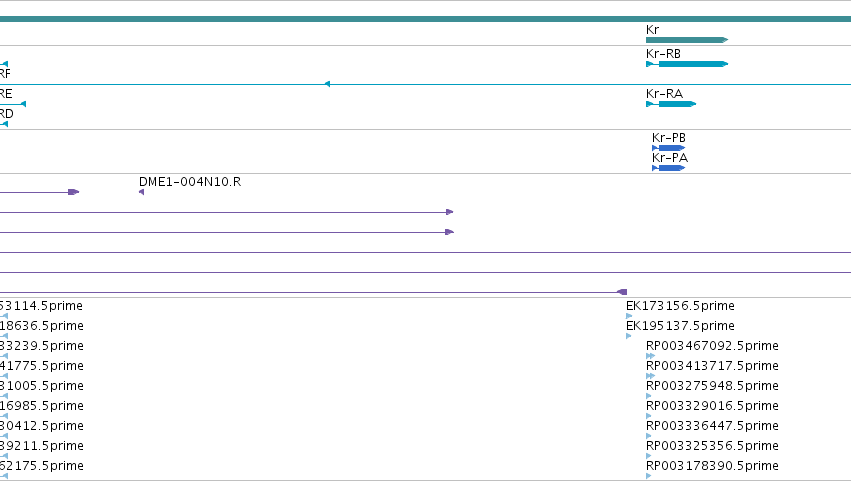Click the RP003178390.5prime label
The image size is (851, 481).
712,466
